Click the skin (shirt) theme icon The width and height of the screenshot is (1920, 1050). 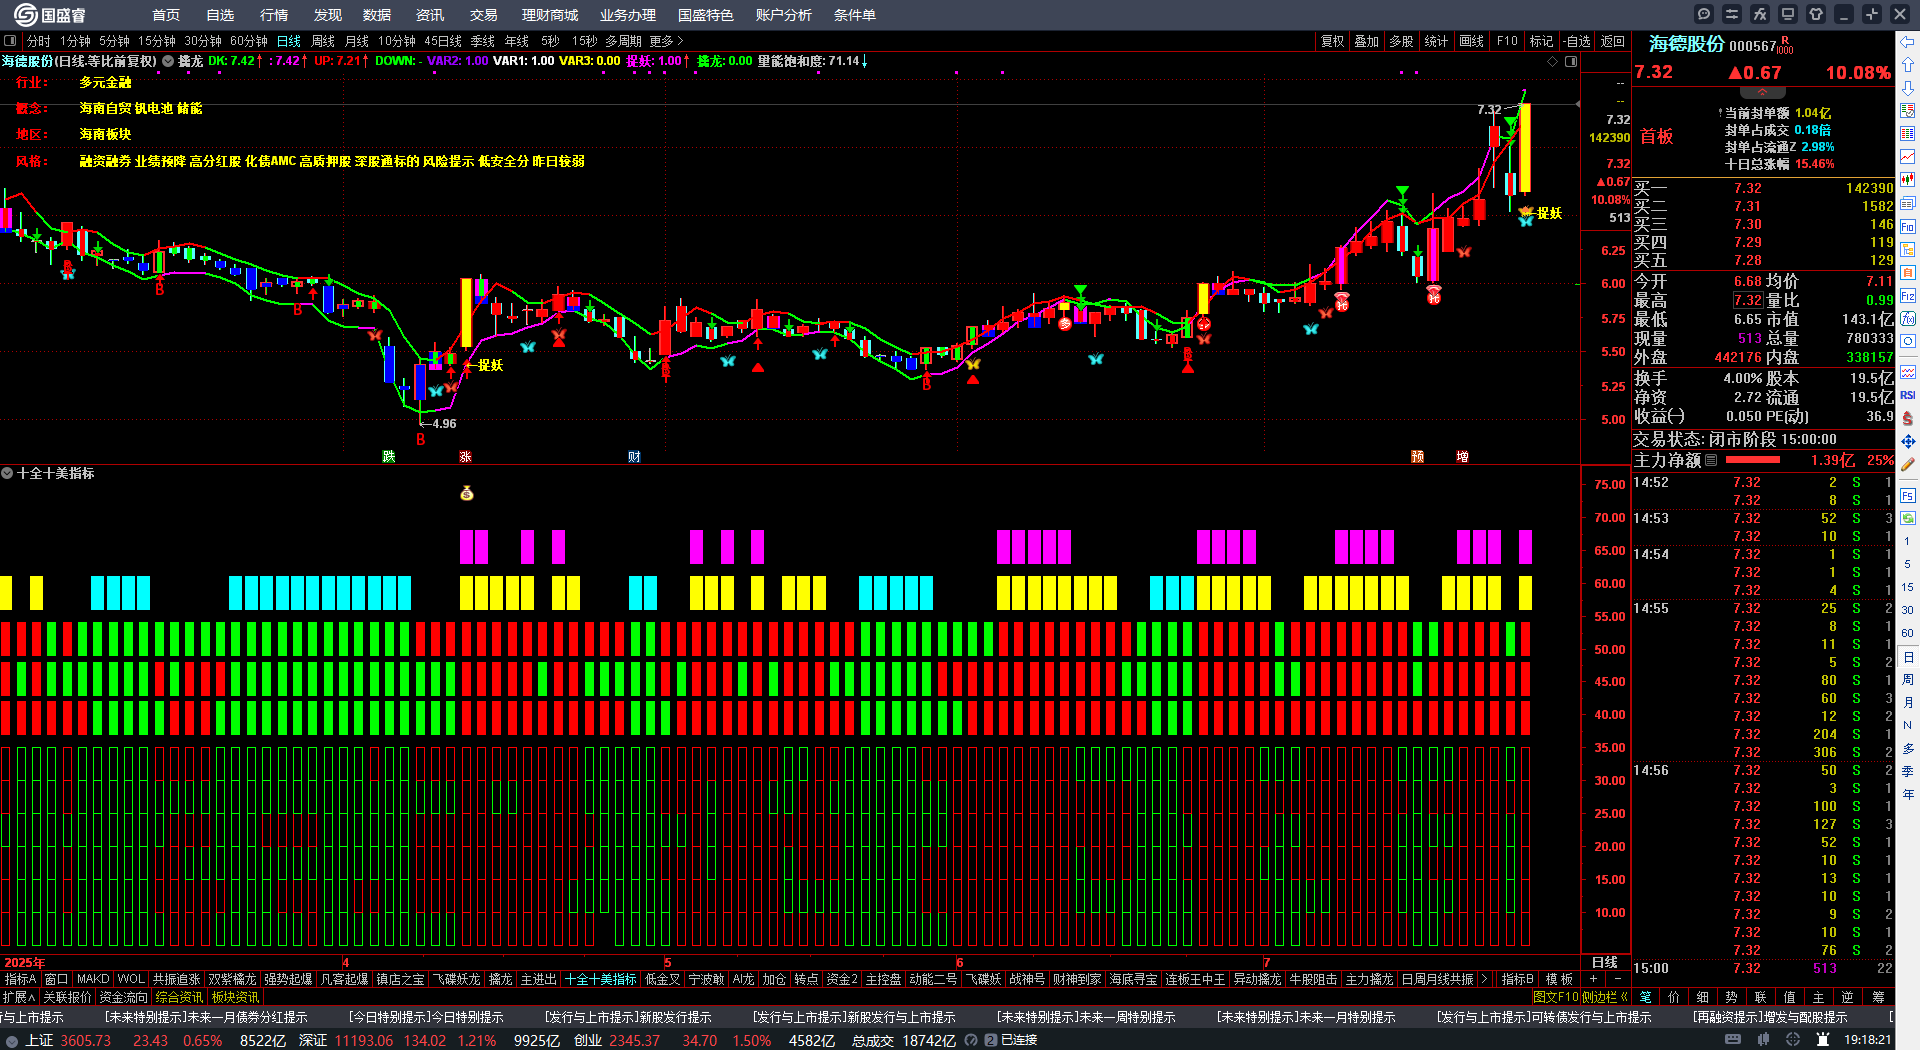1816,14
